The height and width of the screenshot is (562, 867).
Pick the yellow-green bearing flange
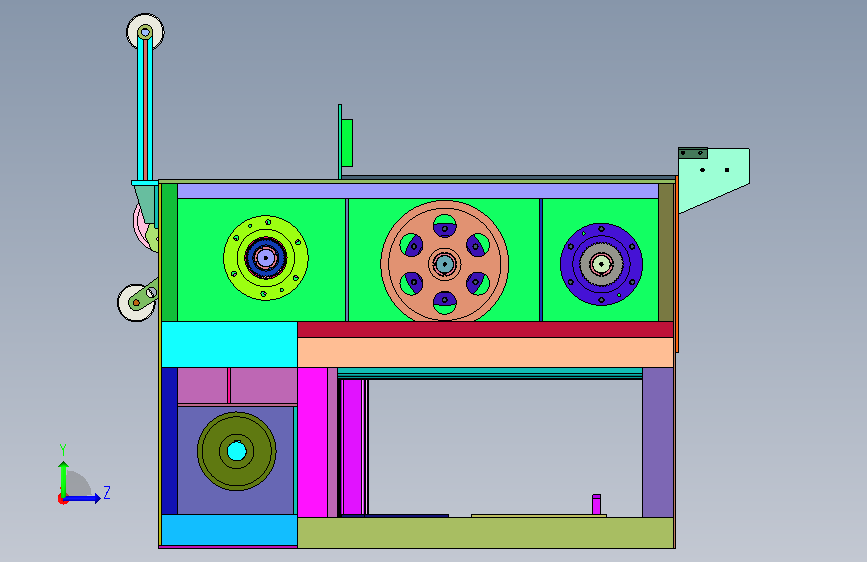click(266, 258)
